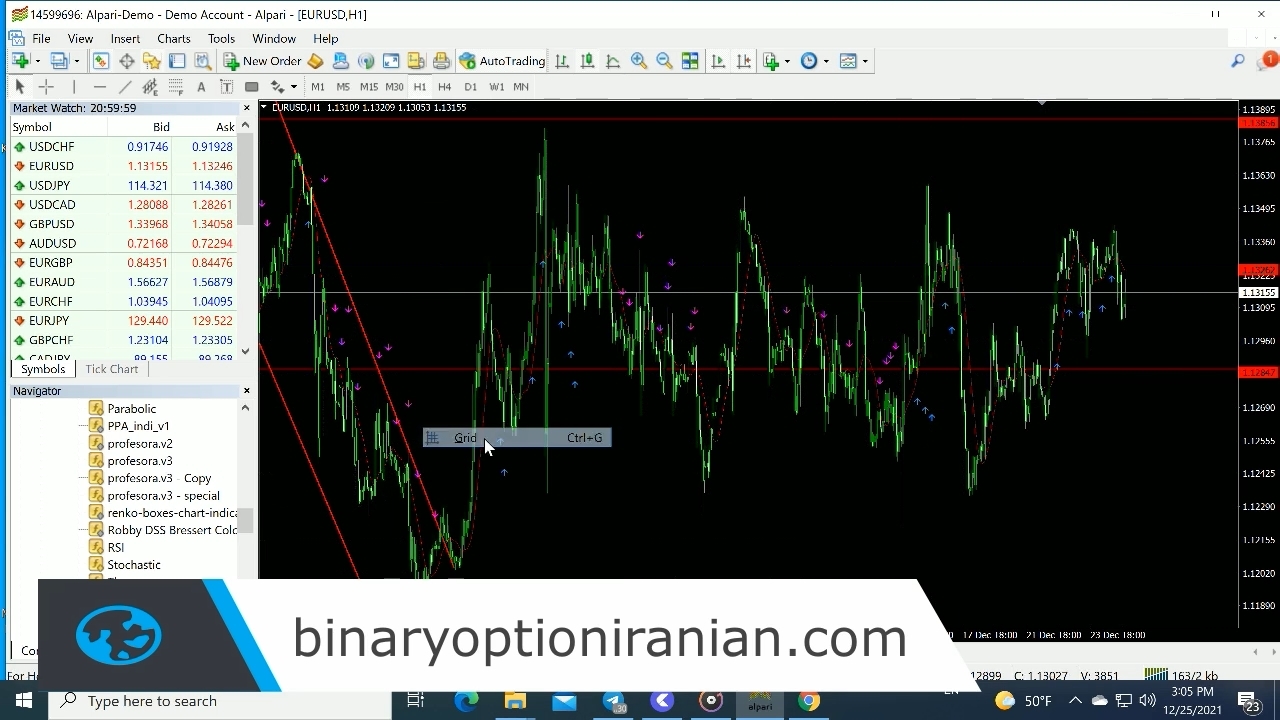Toggle the Auto Scroll button
The image size is (1280, 720).
718,61
